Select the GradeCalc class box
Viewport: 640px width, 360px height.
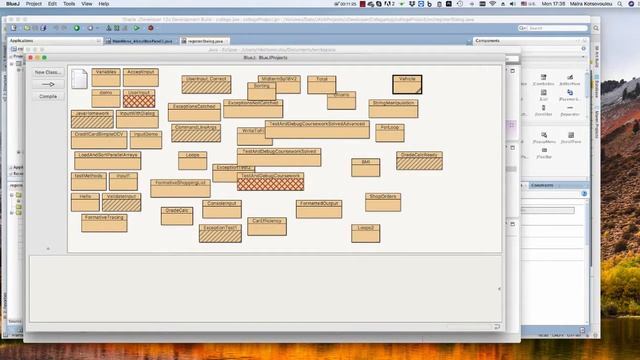(x=177, y=216)
